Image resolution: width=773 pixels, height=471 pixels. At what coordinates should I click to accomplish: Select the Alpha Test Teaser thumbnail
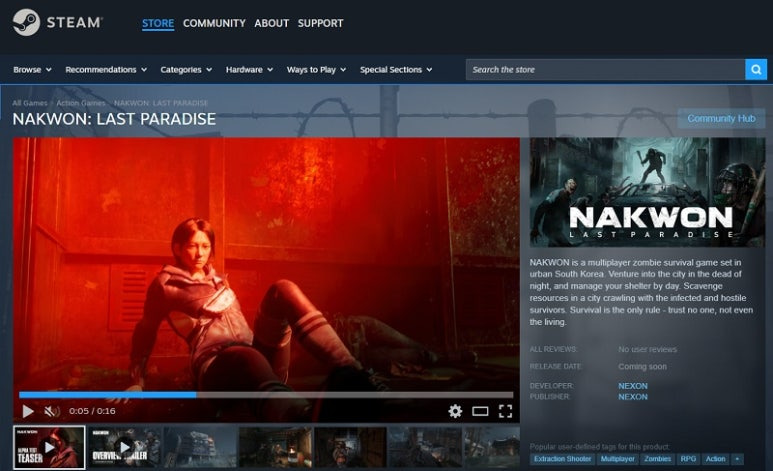[x=49, y=447]
